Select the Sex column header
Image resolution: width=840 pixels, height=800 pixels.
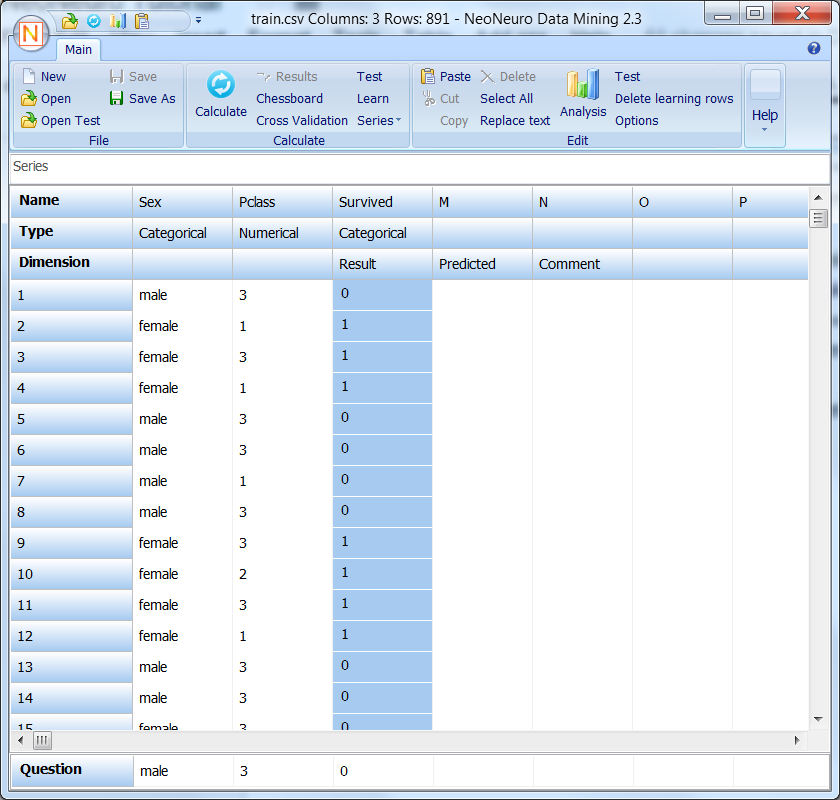click(182, 202)
